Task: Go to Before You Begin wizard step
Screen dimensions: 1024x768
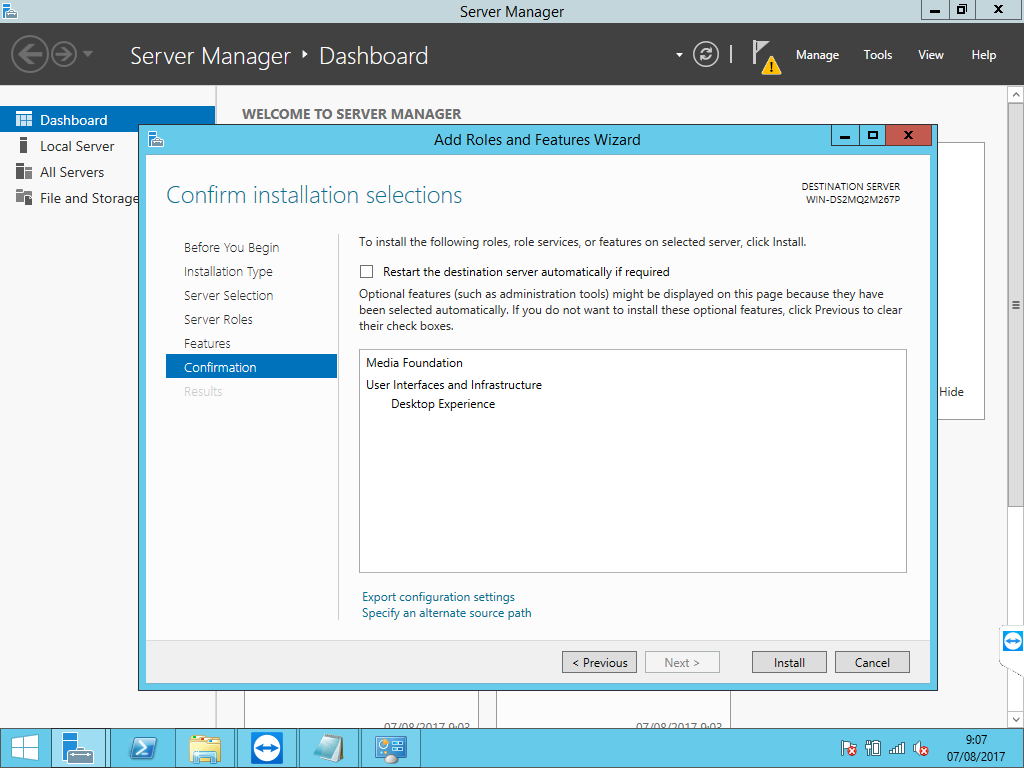Action: click(x=231, y=248)
